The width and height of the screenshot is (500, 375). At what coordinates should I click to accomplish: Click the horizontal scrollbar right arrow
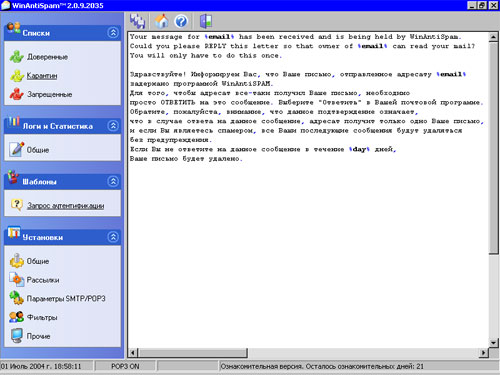pos(484,352)
